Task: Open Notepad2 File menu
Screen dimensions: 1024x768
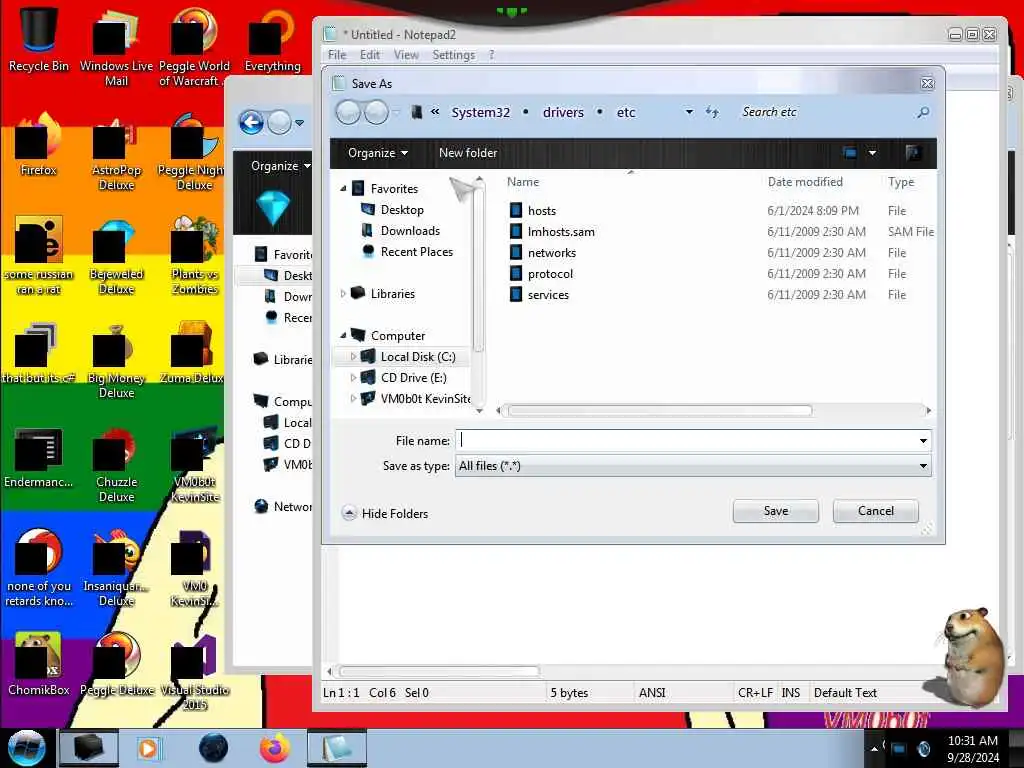Action: [x=337, y=55]
